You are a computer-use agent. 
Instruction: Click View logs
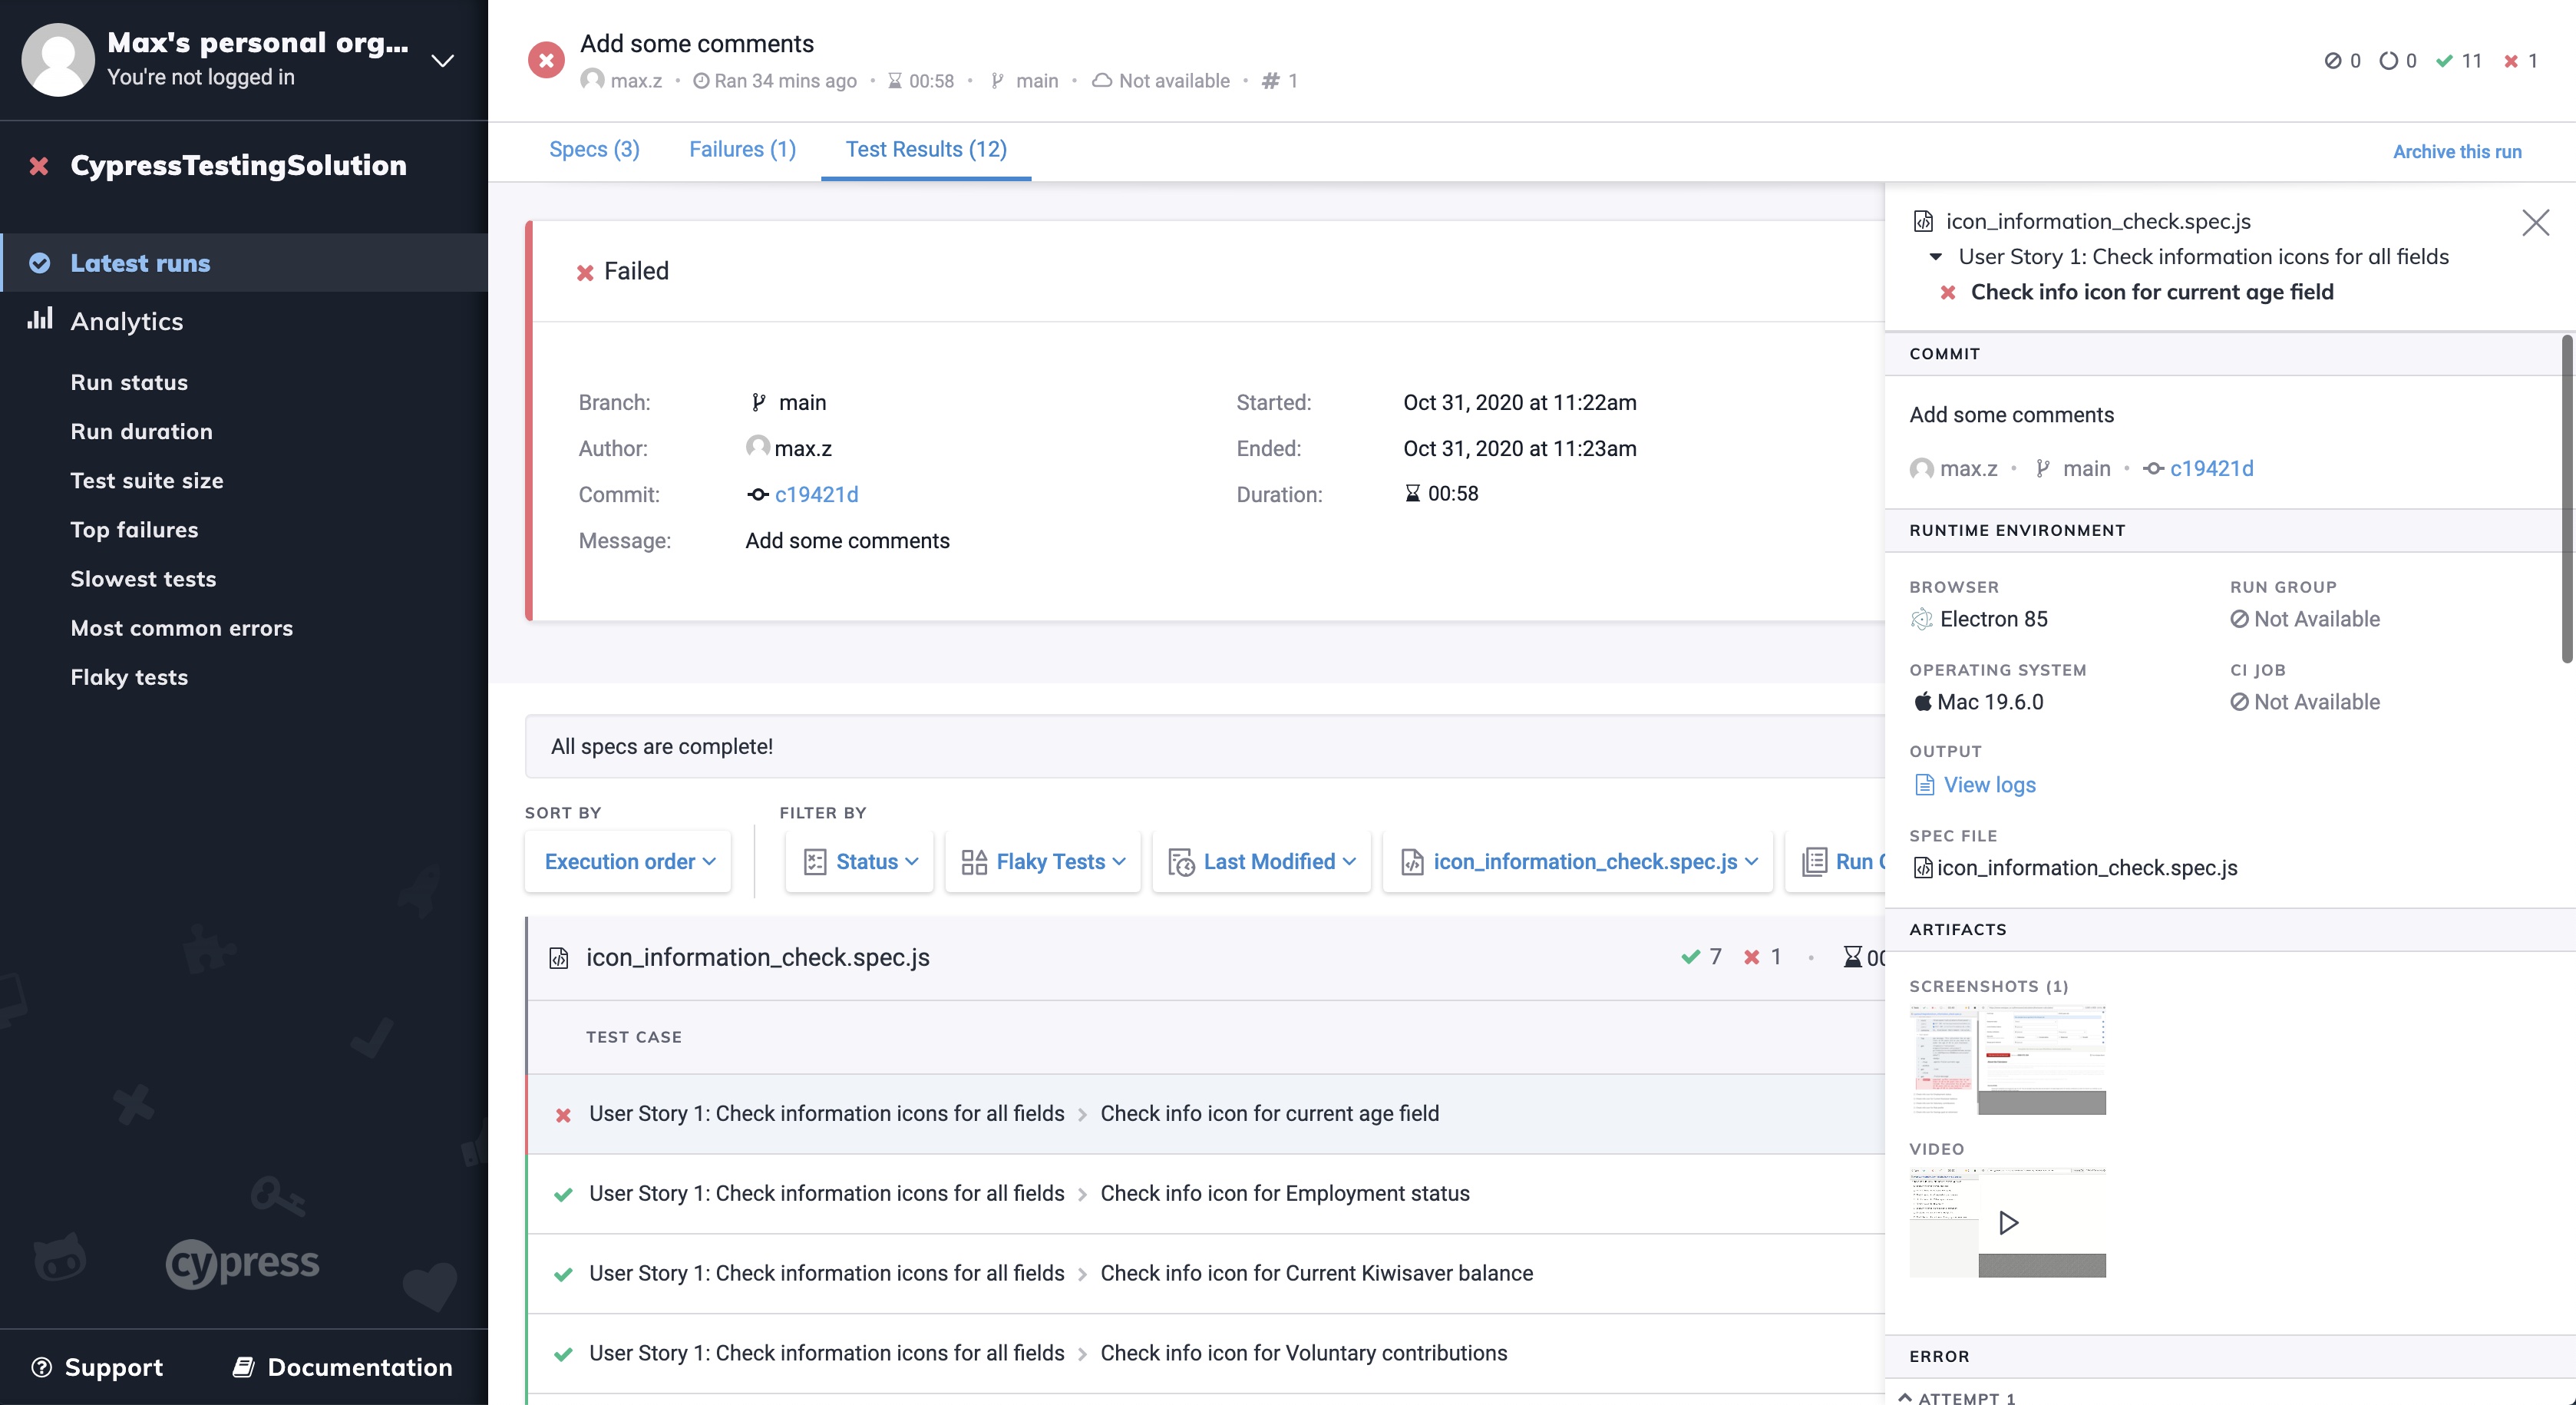(1989, 785)
